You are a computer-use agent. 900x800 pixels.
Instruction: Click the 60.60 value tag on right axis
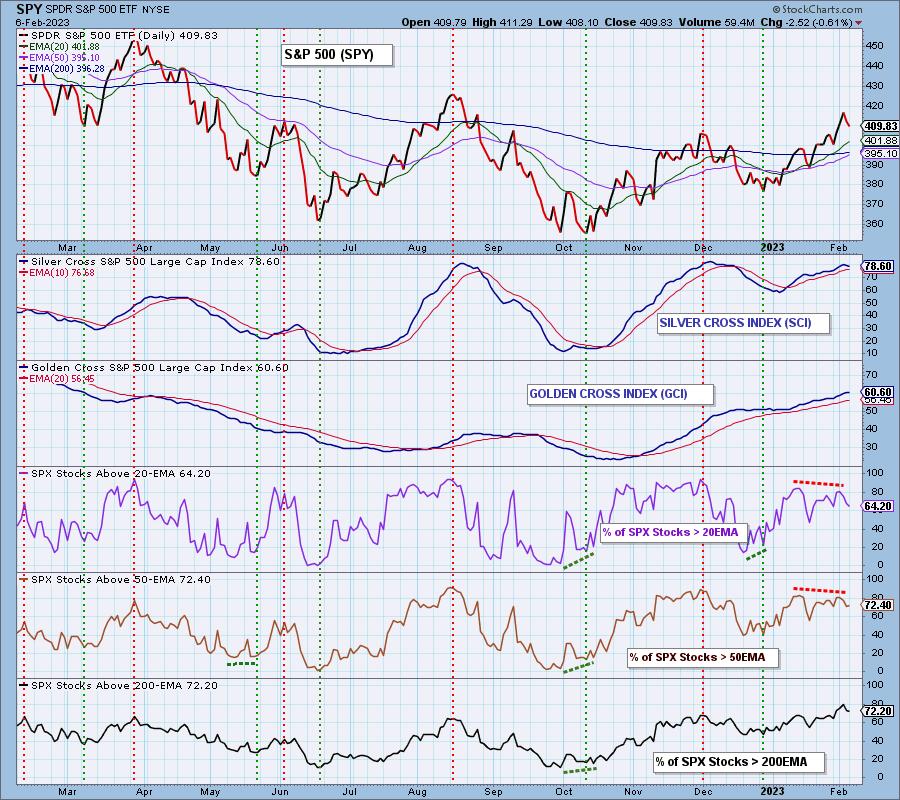(x=878, y=392)
